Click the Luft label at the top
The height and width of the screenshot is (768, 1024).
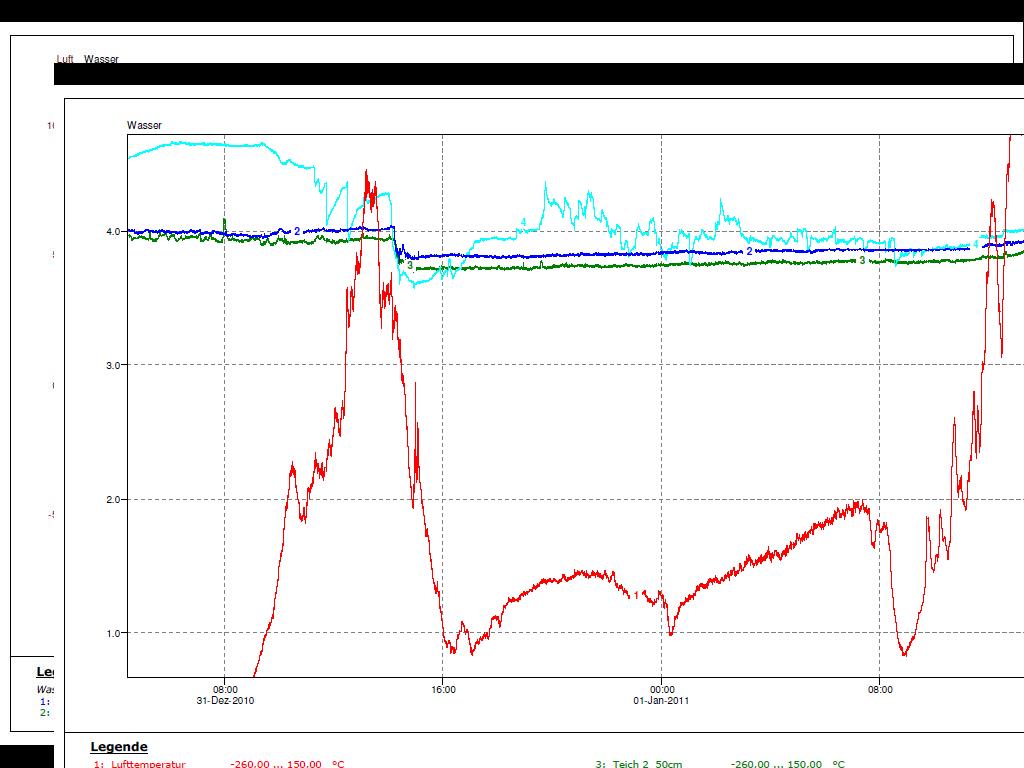pyautogui.click(x=65, y=59)
